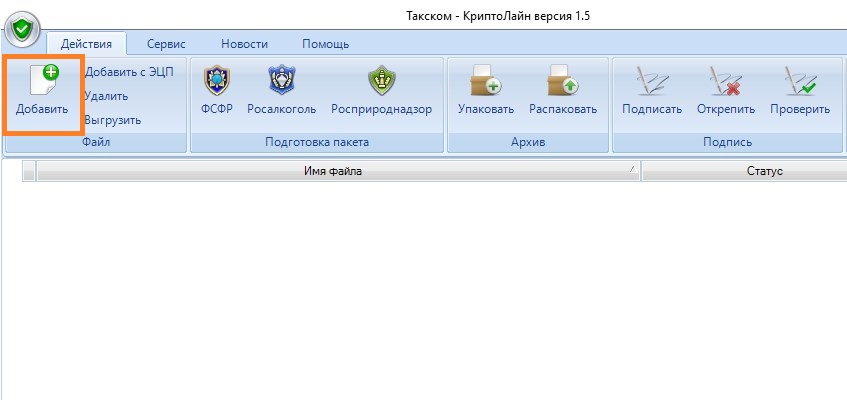Open the green shield application menu

22,29
